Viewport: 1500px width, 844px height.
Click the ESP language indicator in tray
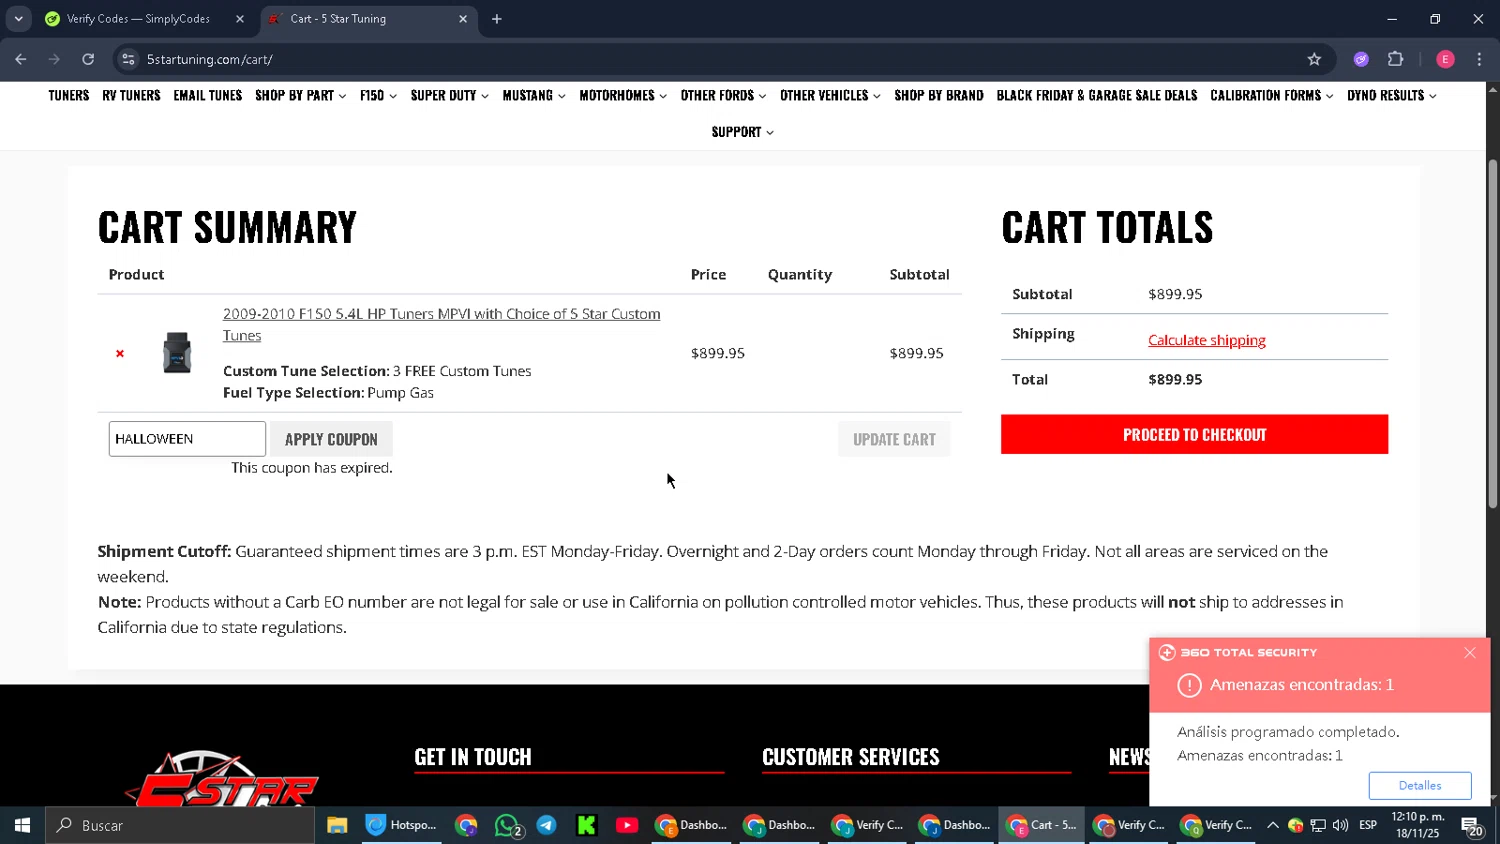(x=1368, y=825)
